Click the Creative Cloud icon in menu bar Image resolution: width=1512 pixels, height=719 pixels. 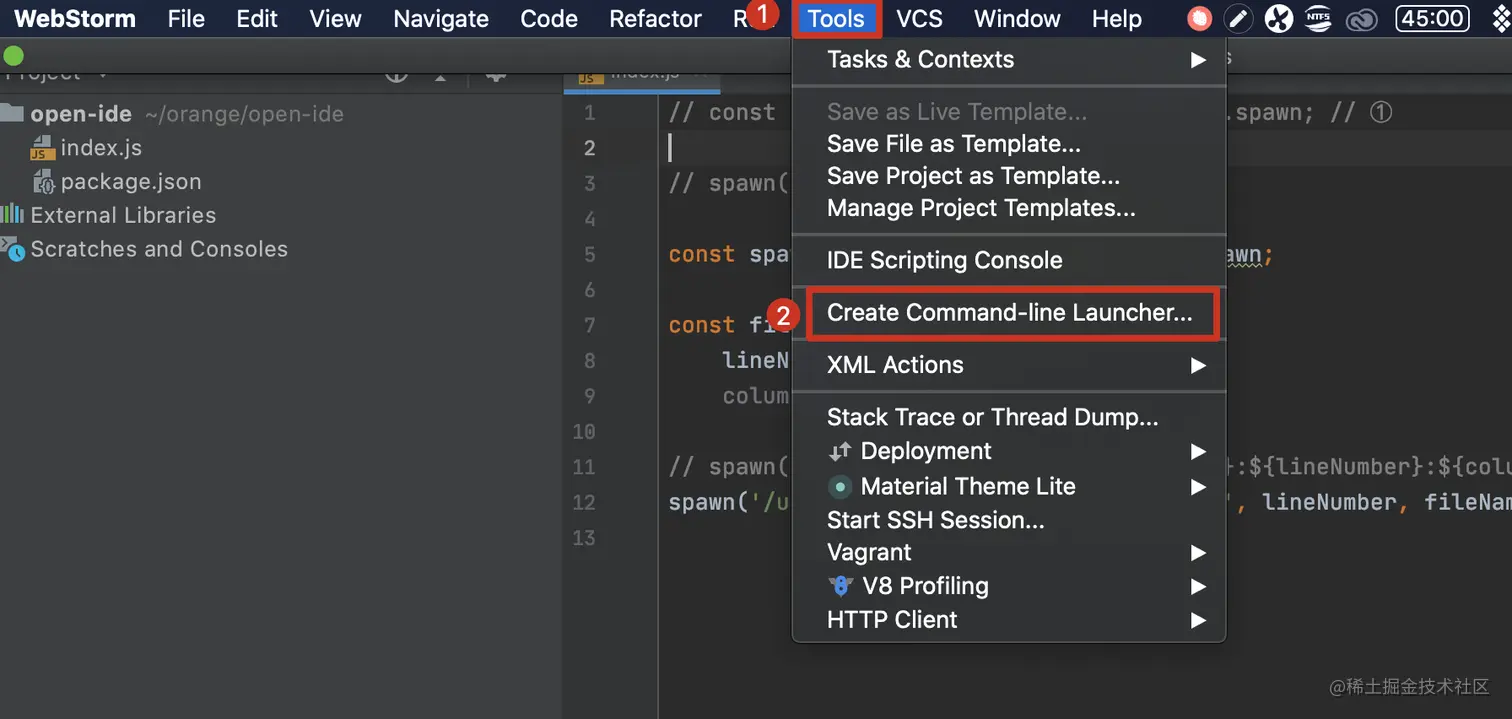coord(1362,19)
